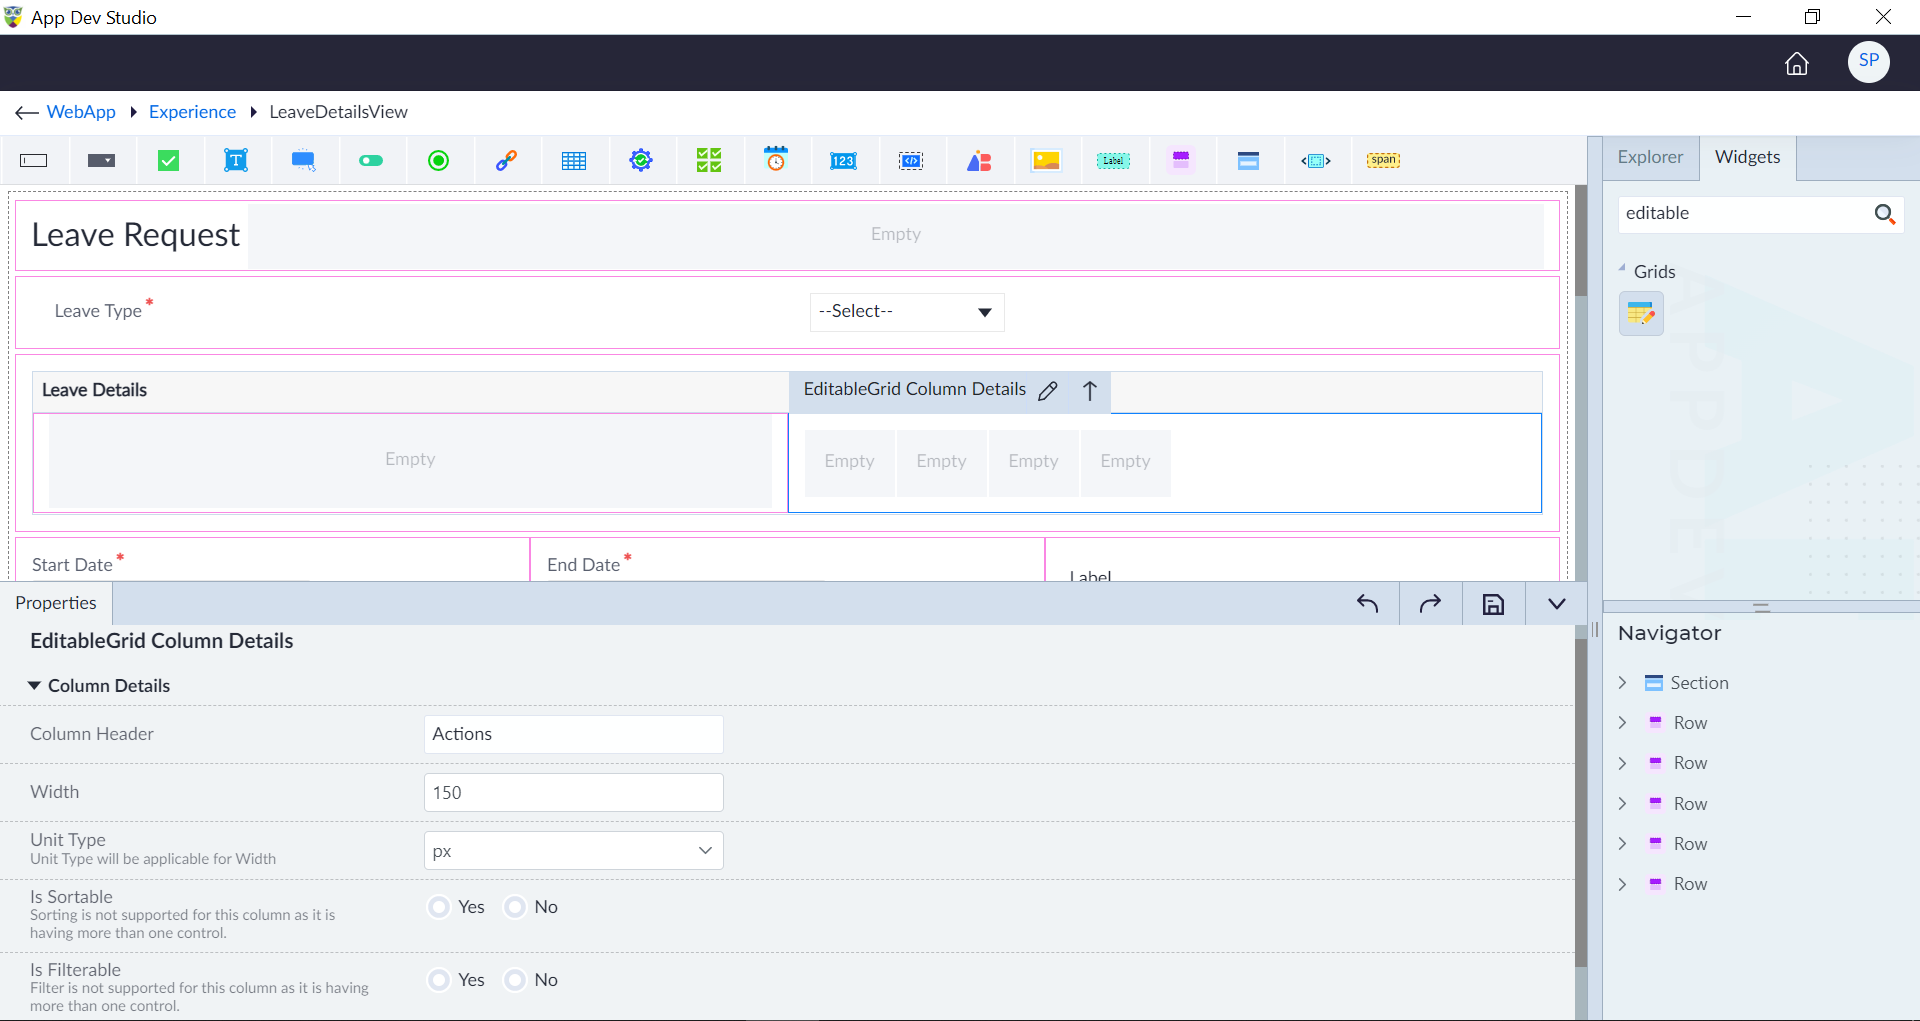Viewport: 1920px width, 1021px height.
Task: Click the widget search magnifier icon
Action: point(1885,214)
